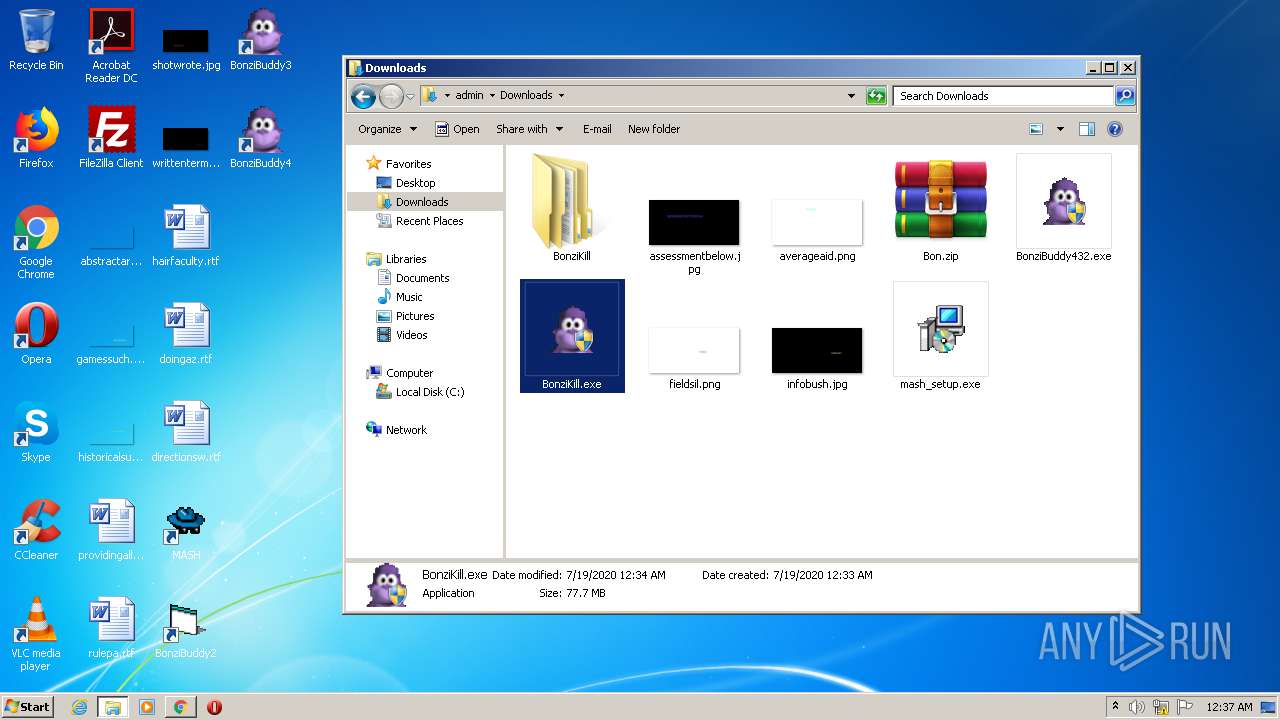The image size is (1280, 720).
Task: Select hairfaculty.rtf document on desktop
Action: pyautogui.click(x=186, y=236)
